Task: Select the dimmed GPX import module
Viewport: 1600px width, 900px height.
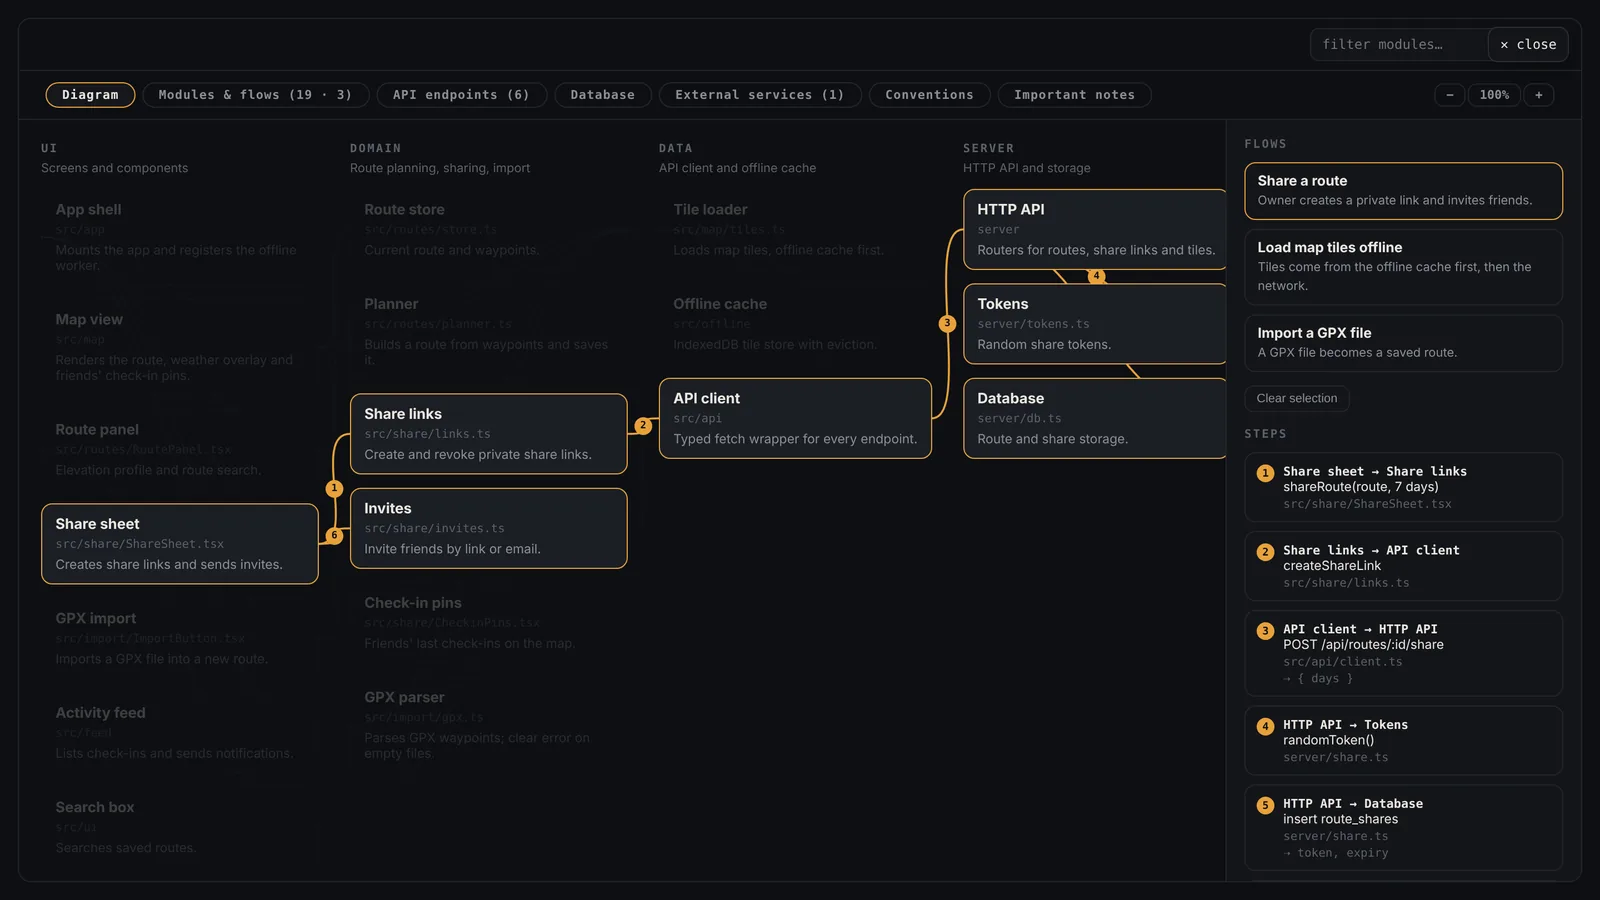Action: click(x=180, y=638)
